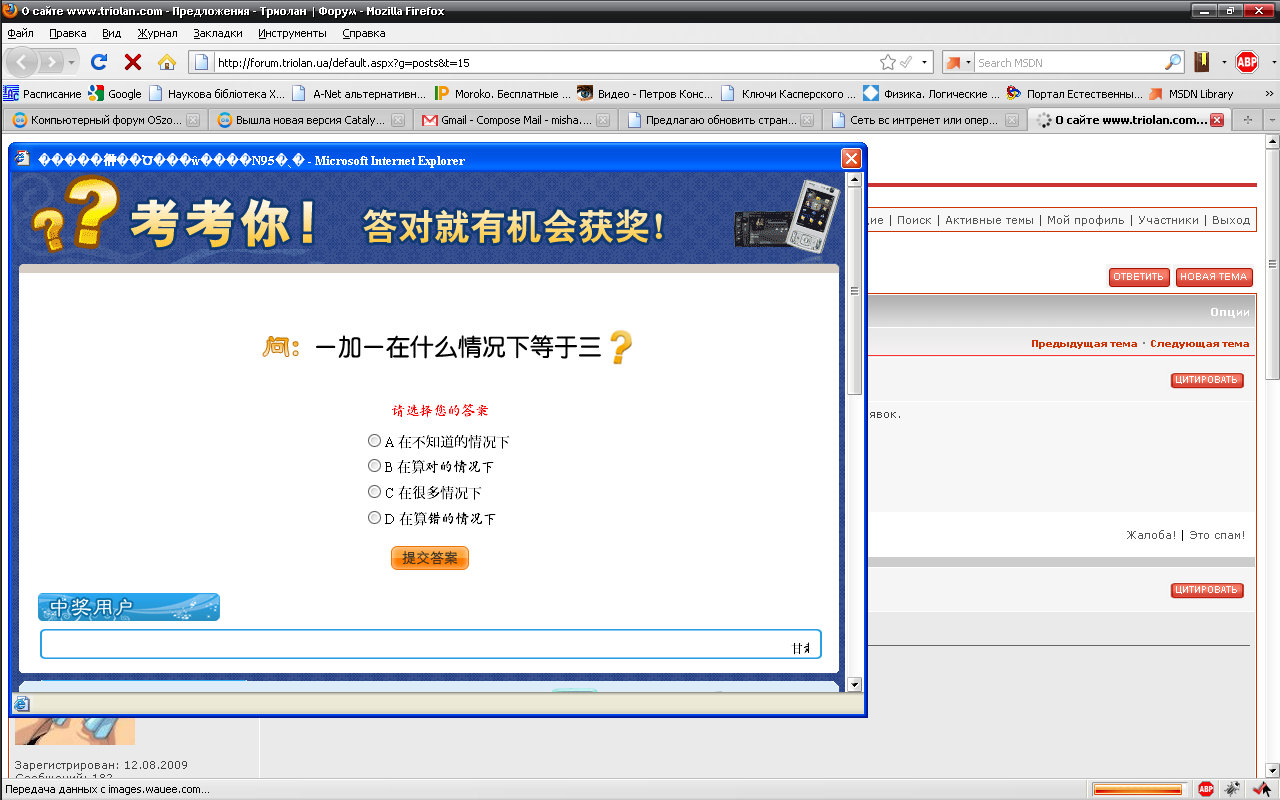Click the Reload page icon
Viewport: 1280px width, 800px height.
click(98, 62)
